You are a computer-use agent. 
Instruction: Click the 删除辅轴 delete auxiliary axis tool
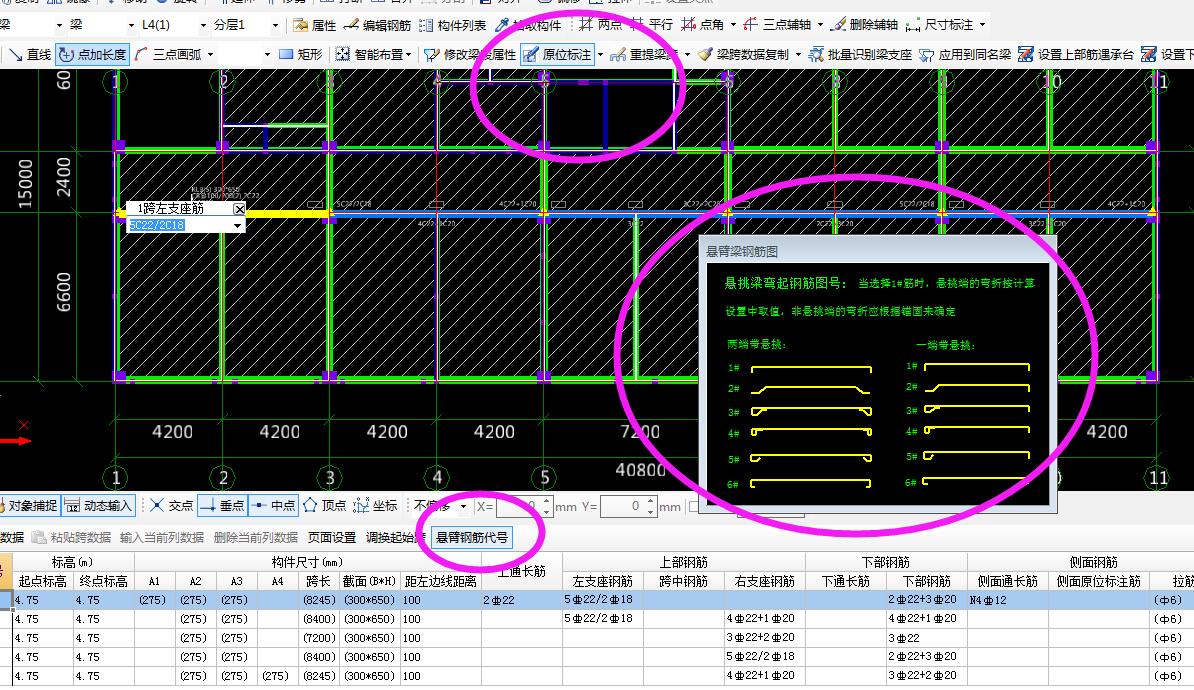[864, 25]
